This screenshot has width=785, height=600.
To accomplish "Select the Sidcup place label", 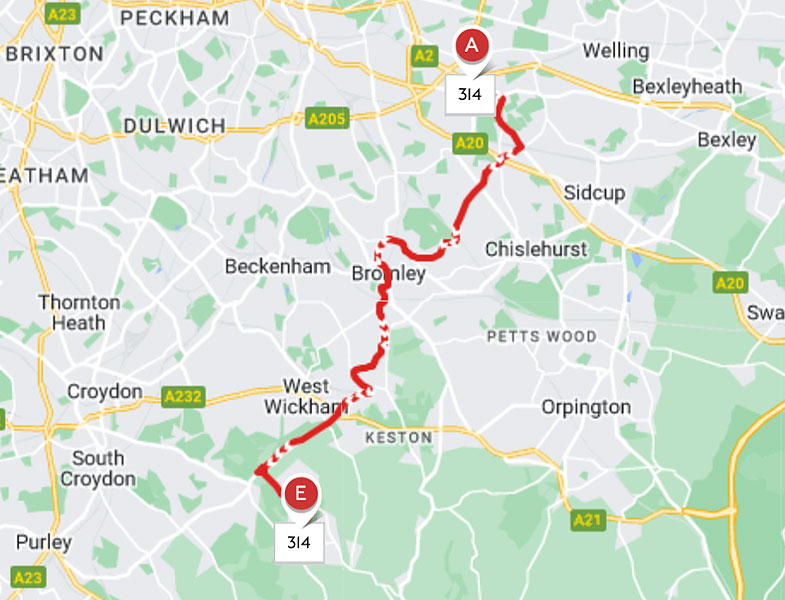I will pyautogui.click(x=594, y=193).
